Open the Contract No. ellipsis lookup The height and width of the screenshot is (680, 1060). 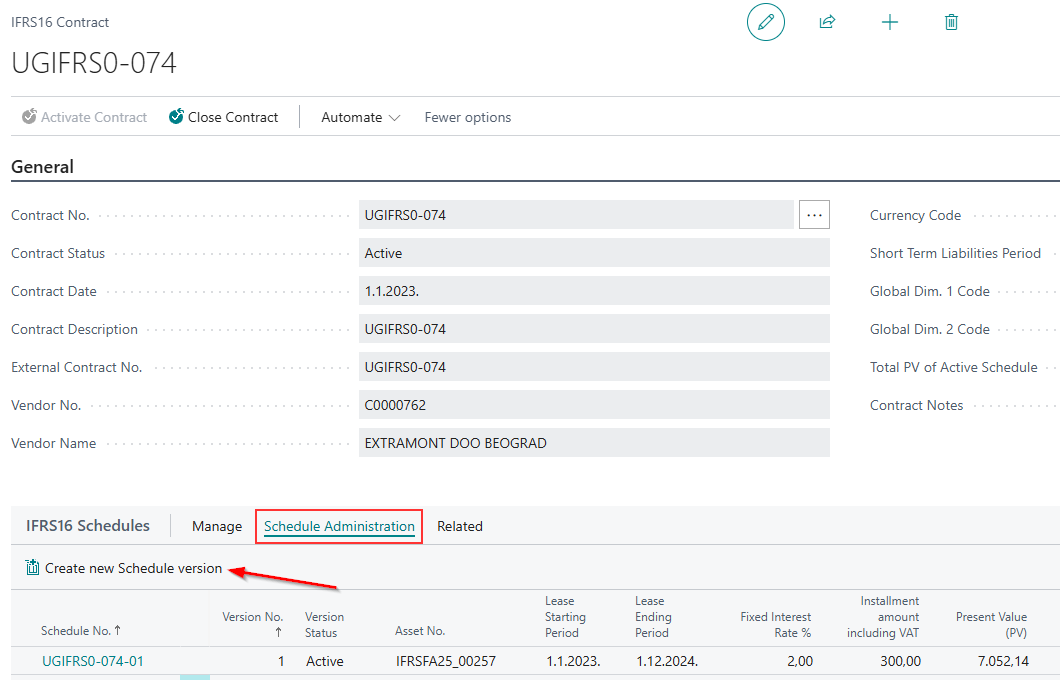point(814,215)
